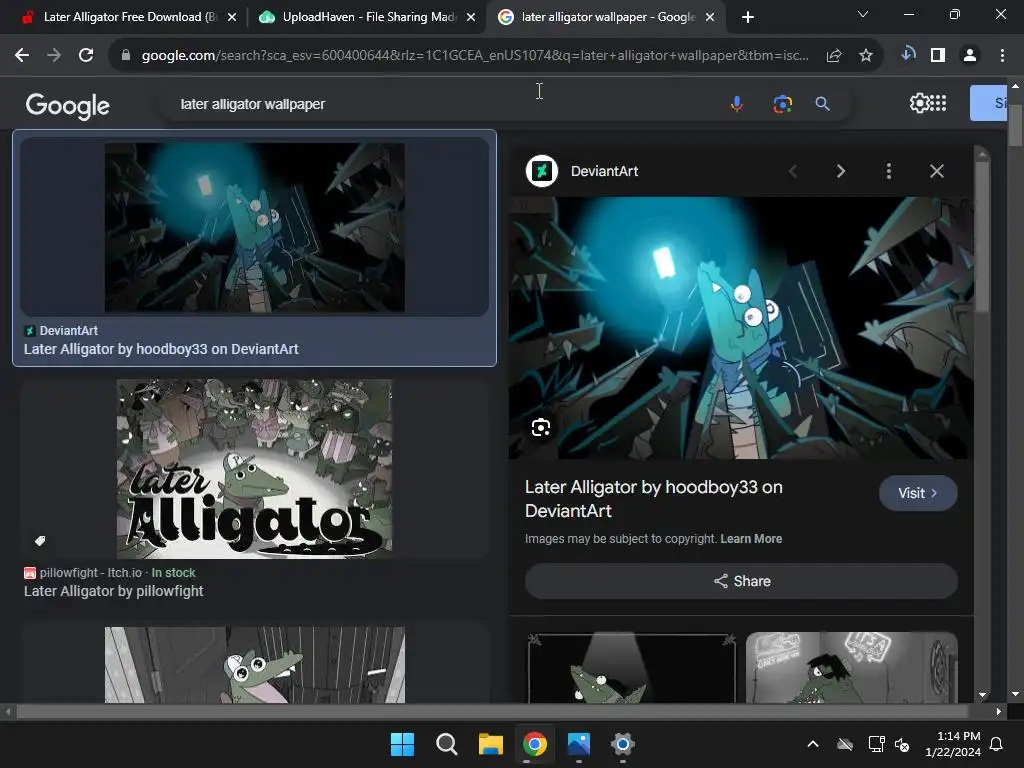This screenshot has height=768, width=1024.
Task: Open the Windows Start menu
Action: [402, 744]
